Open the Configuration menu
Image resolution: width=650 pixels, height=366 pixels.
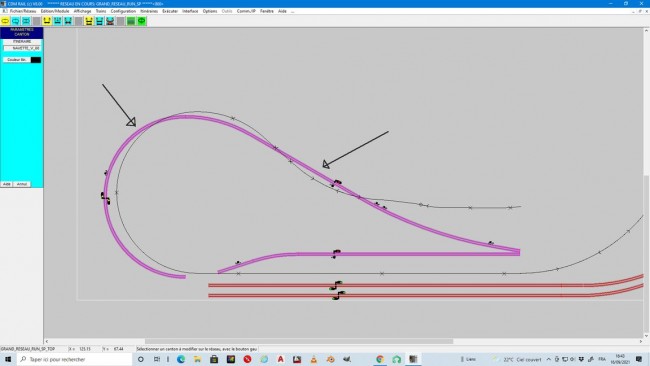pos(123,11)
